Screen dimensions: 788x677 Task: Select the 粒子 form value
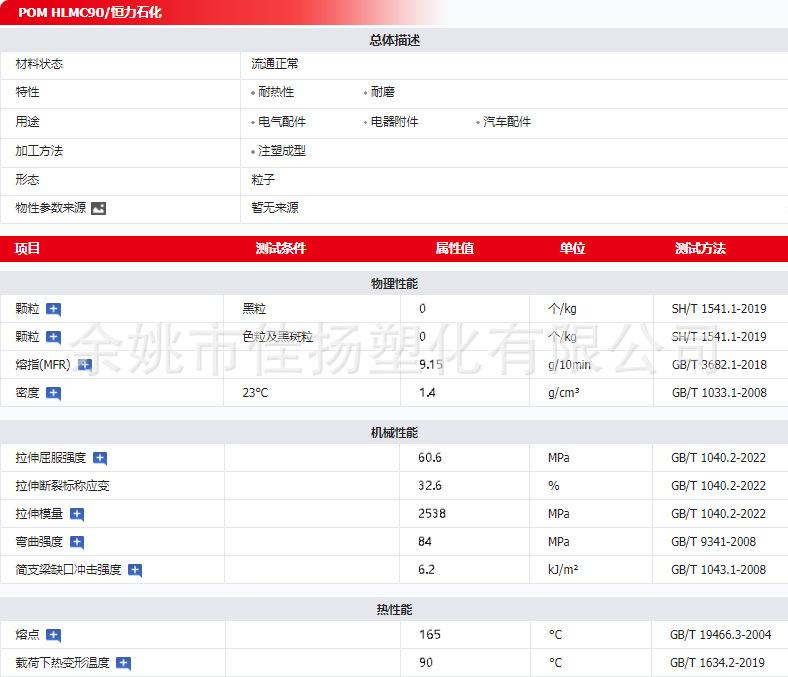point(263,179)
